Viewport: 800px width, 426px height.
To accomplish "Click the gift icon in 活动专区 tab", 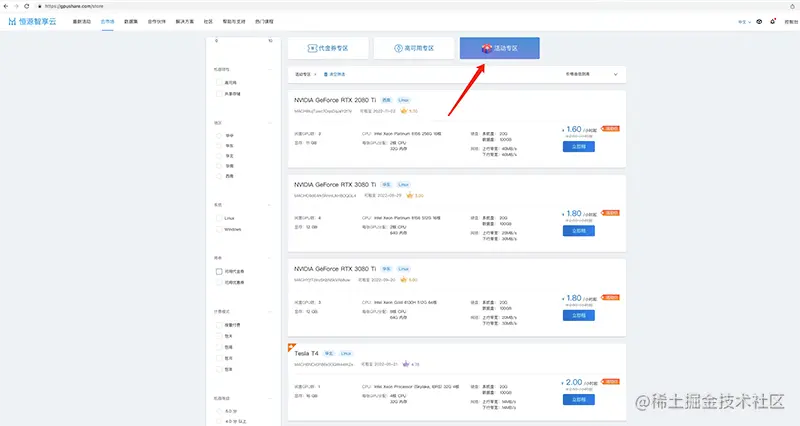I will click(487, 48).
